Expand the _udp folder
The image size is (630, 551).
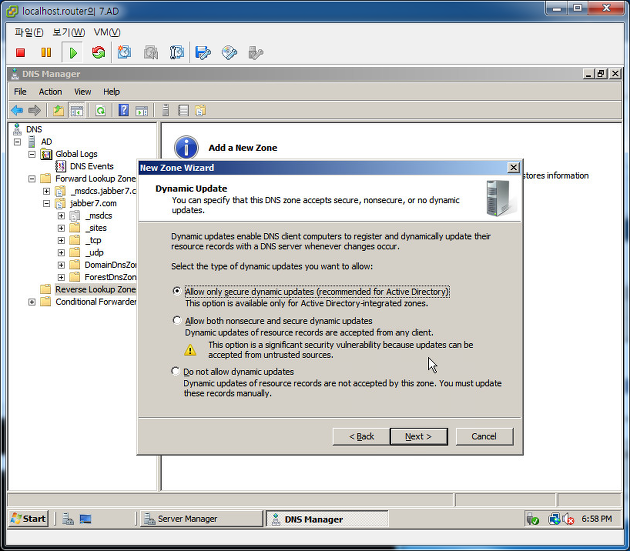click(x=61, y=253)
